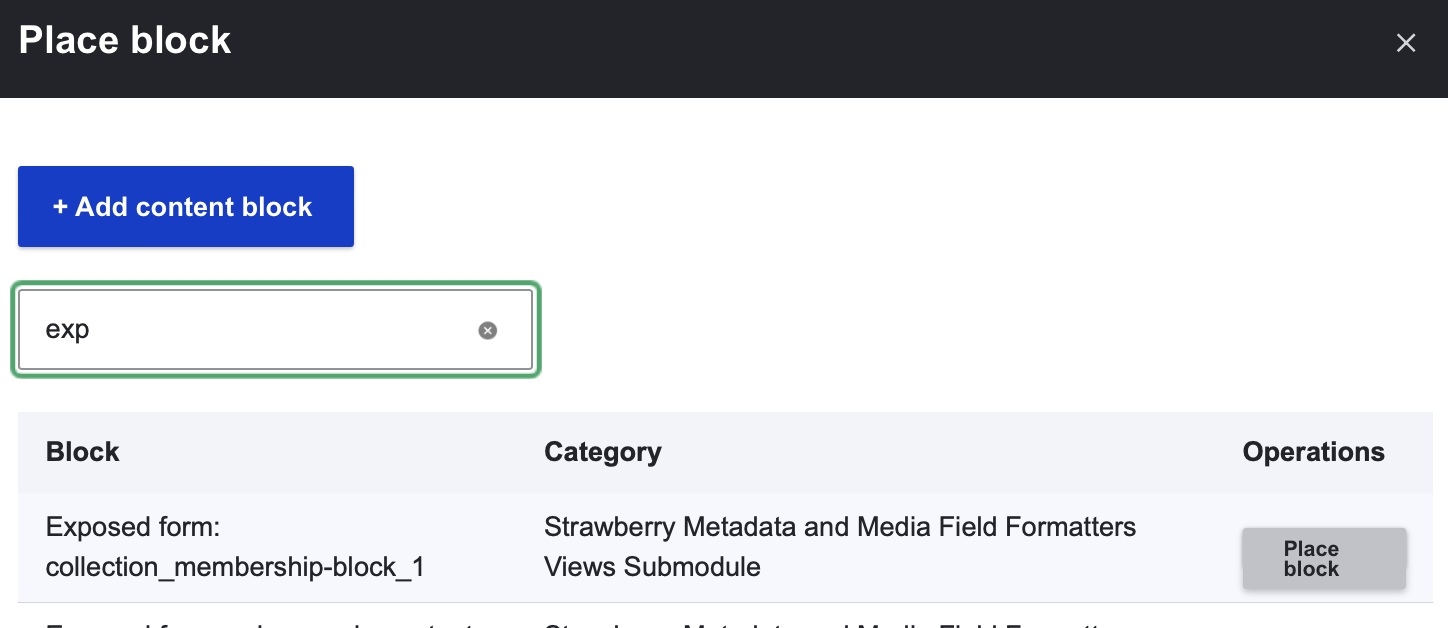Click the 'Views Submodule' category text

coord(652,567)
